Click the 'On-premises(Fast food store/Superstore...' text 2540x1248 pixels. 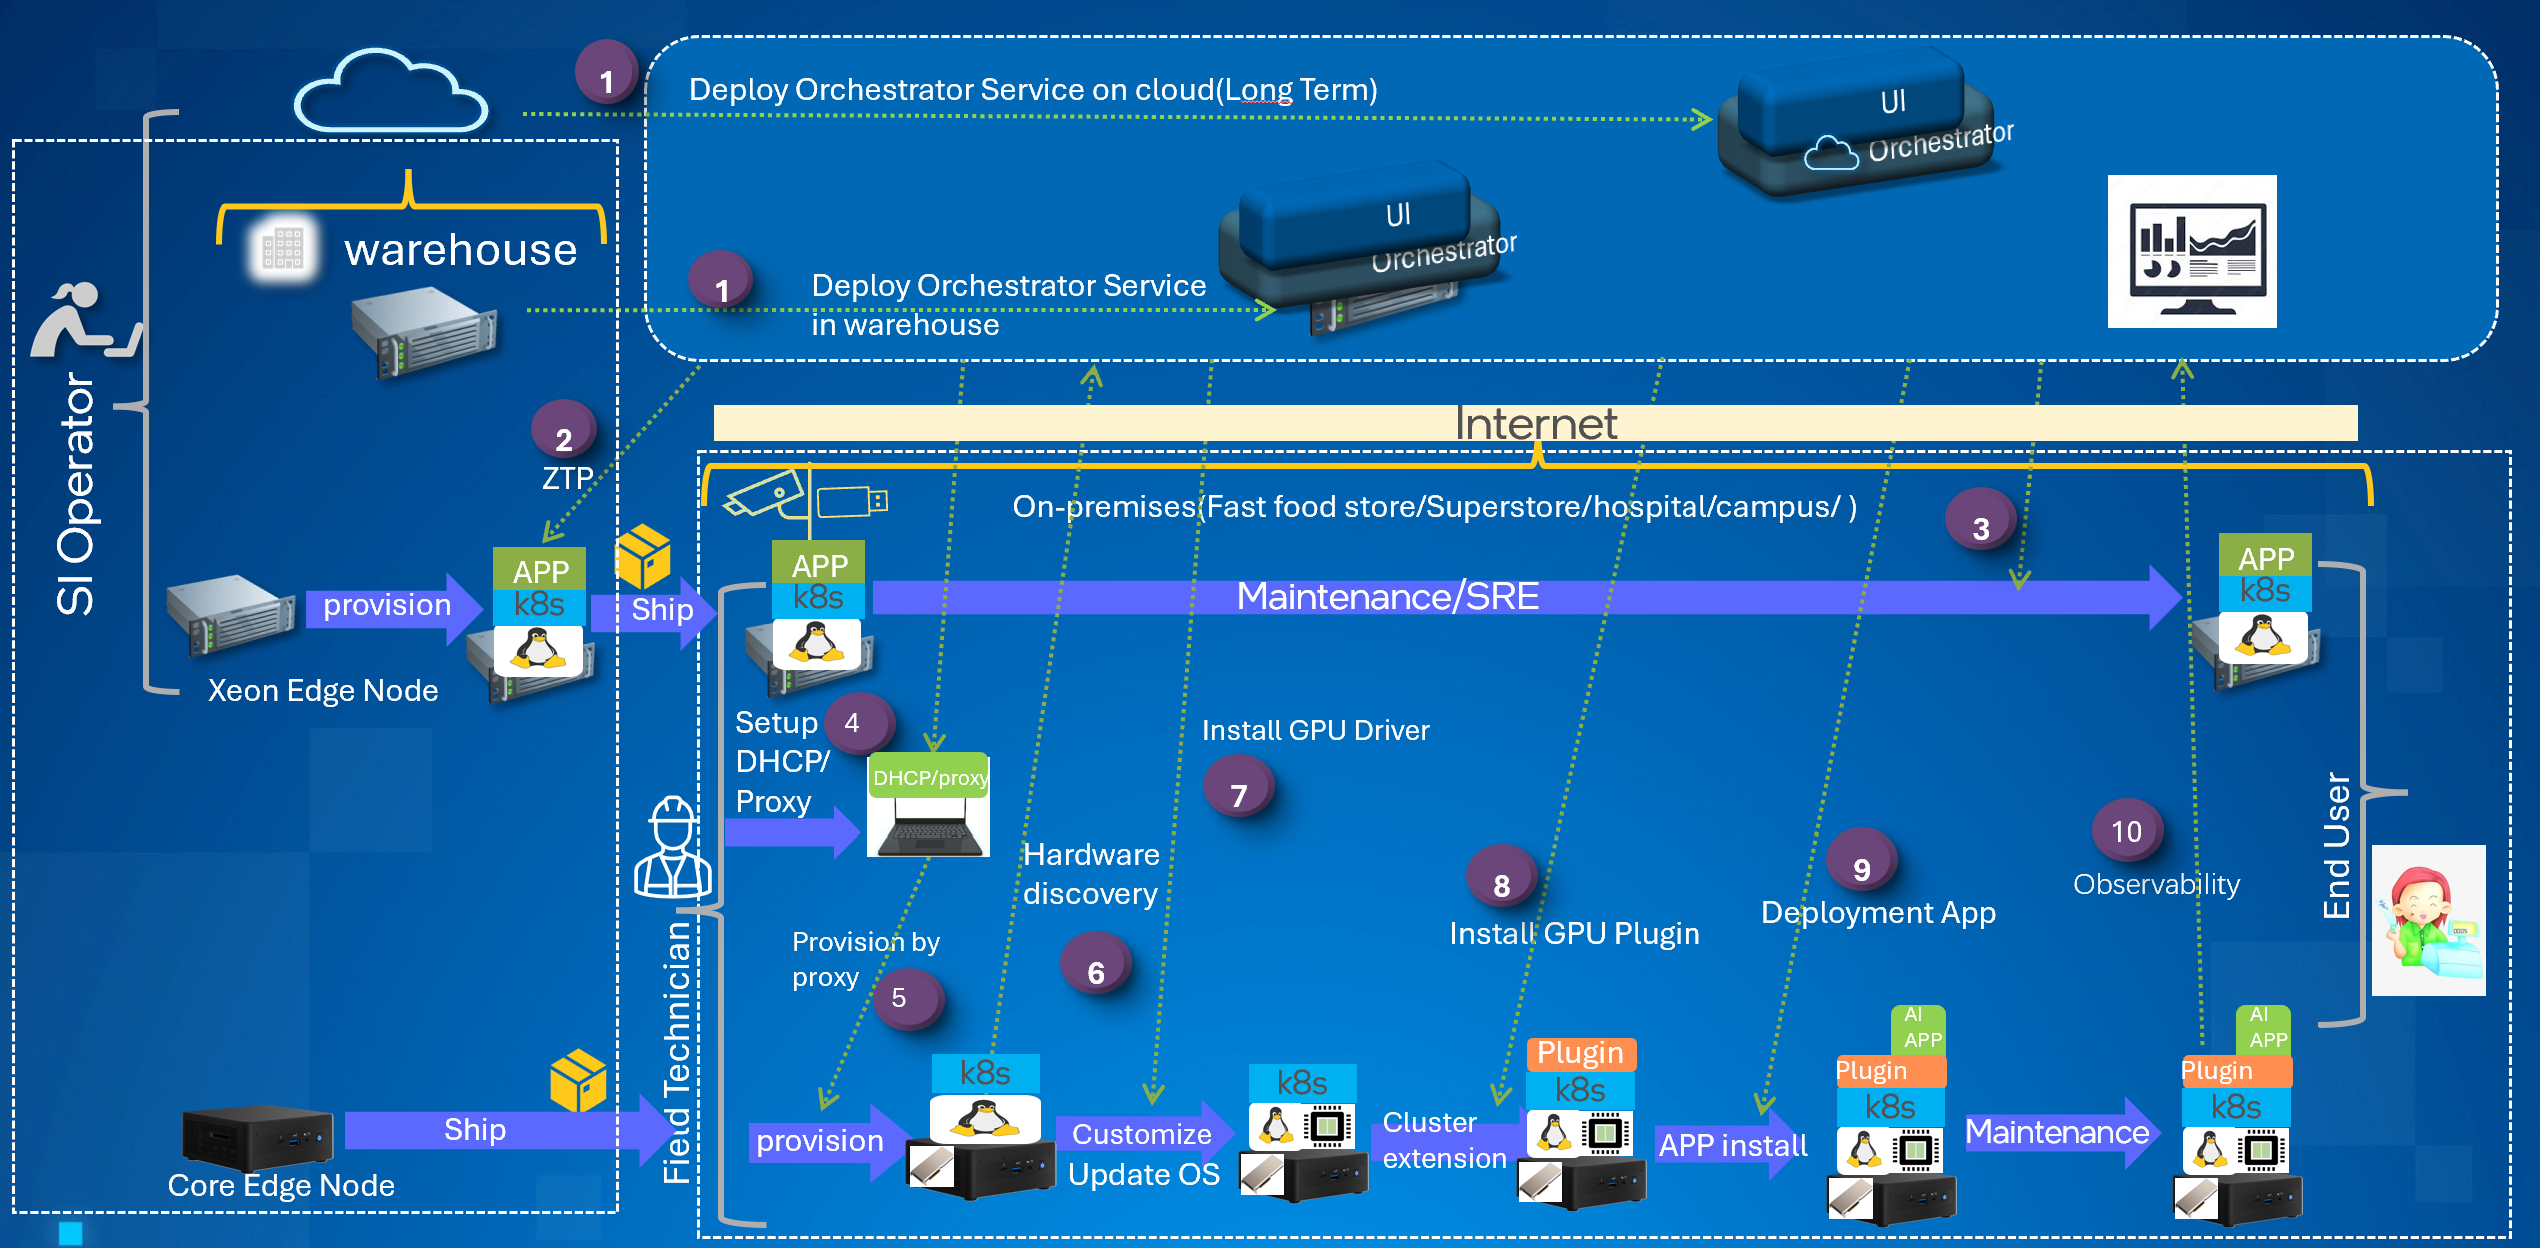[x=1434, y=507]
